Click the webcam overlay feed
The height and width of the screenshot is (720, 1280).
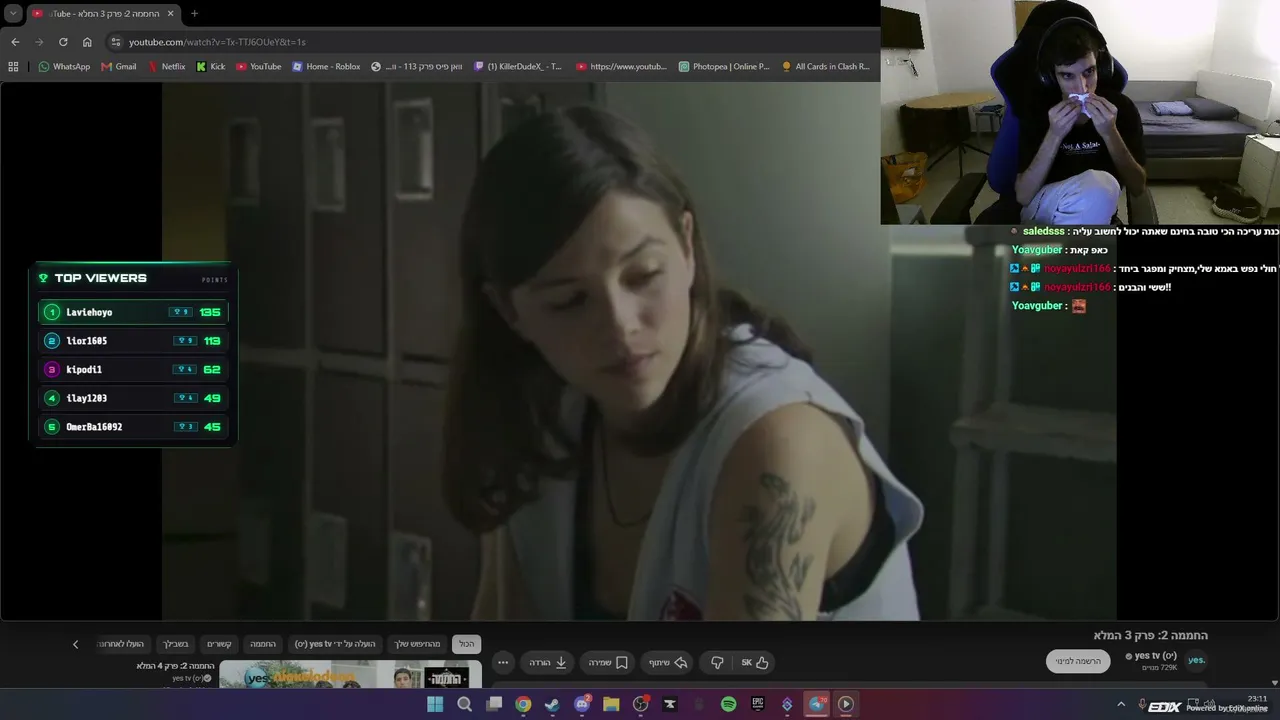click(1080, 112)
